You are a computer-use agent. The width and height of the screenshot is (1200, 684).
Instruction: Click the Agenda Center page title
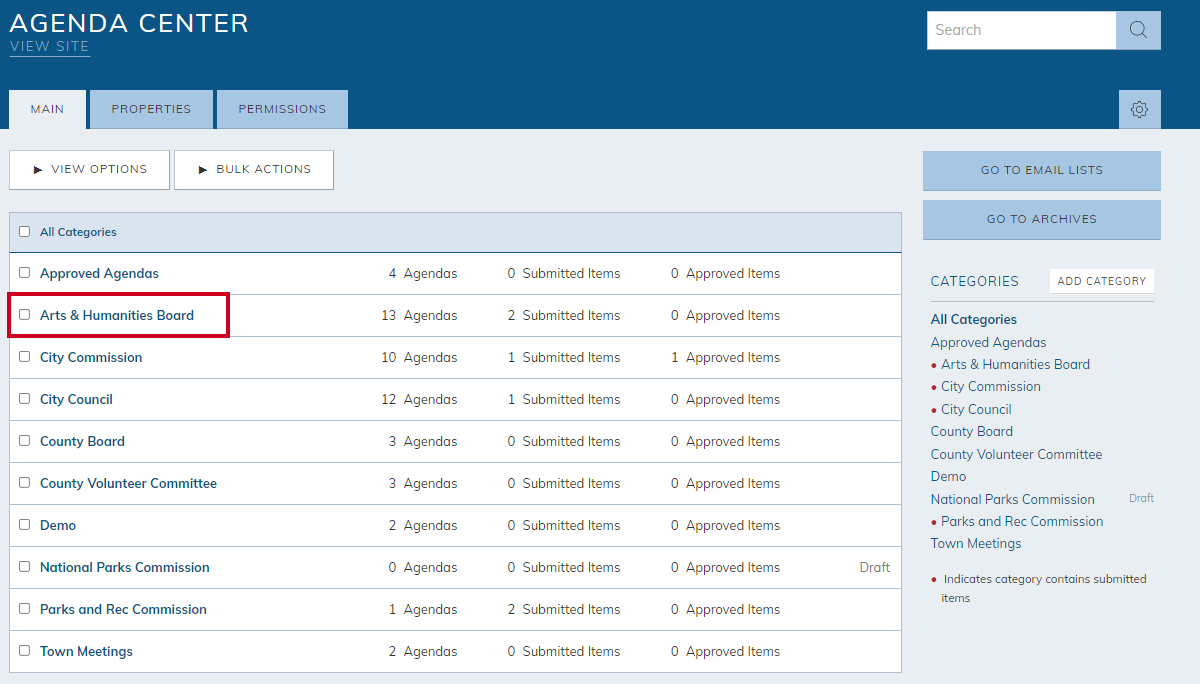coord(129,23)
